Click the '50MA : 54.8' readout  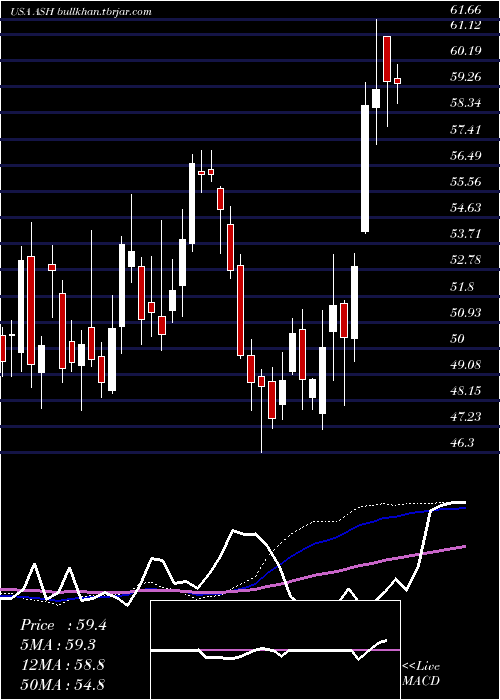(62, 684)
